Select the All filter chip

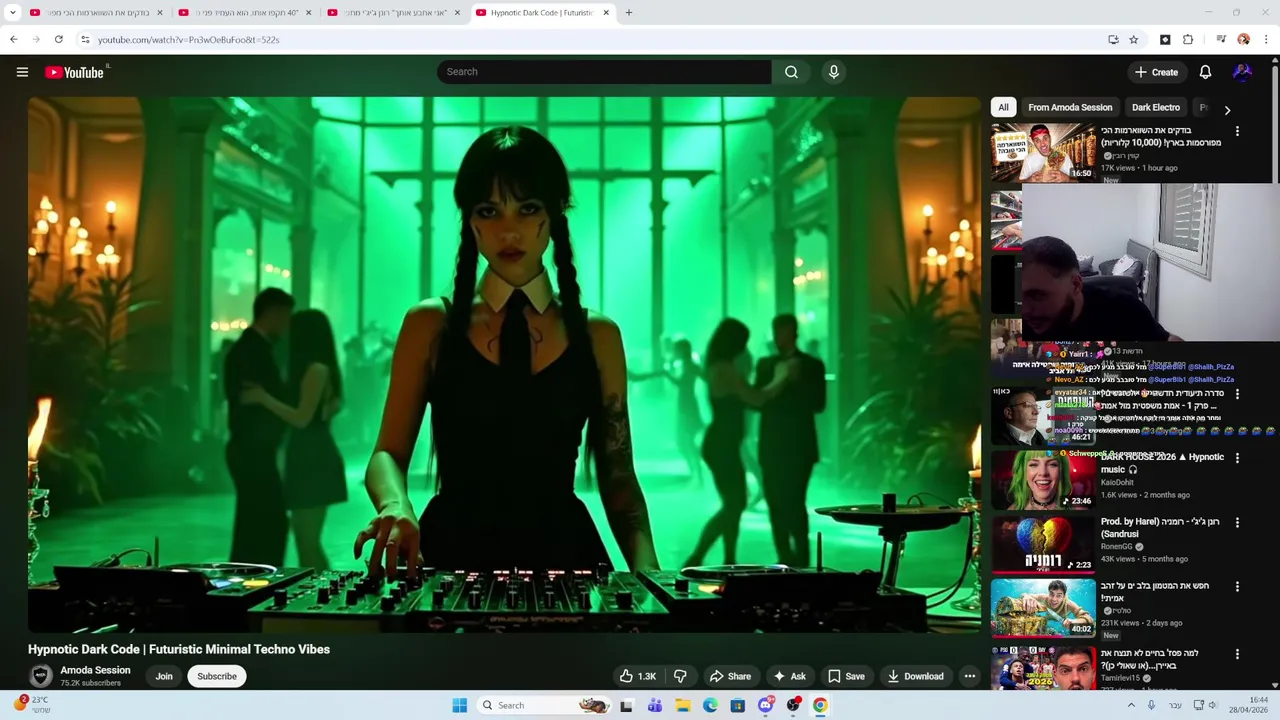click(1003, 107)
